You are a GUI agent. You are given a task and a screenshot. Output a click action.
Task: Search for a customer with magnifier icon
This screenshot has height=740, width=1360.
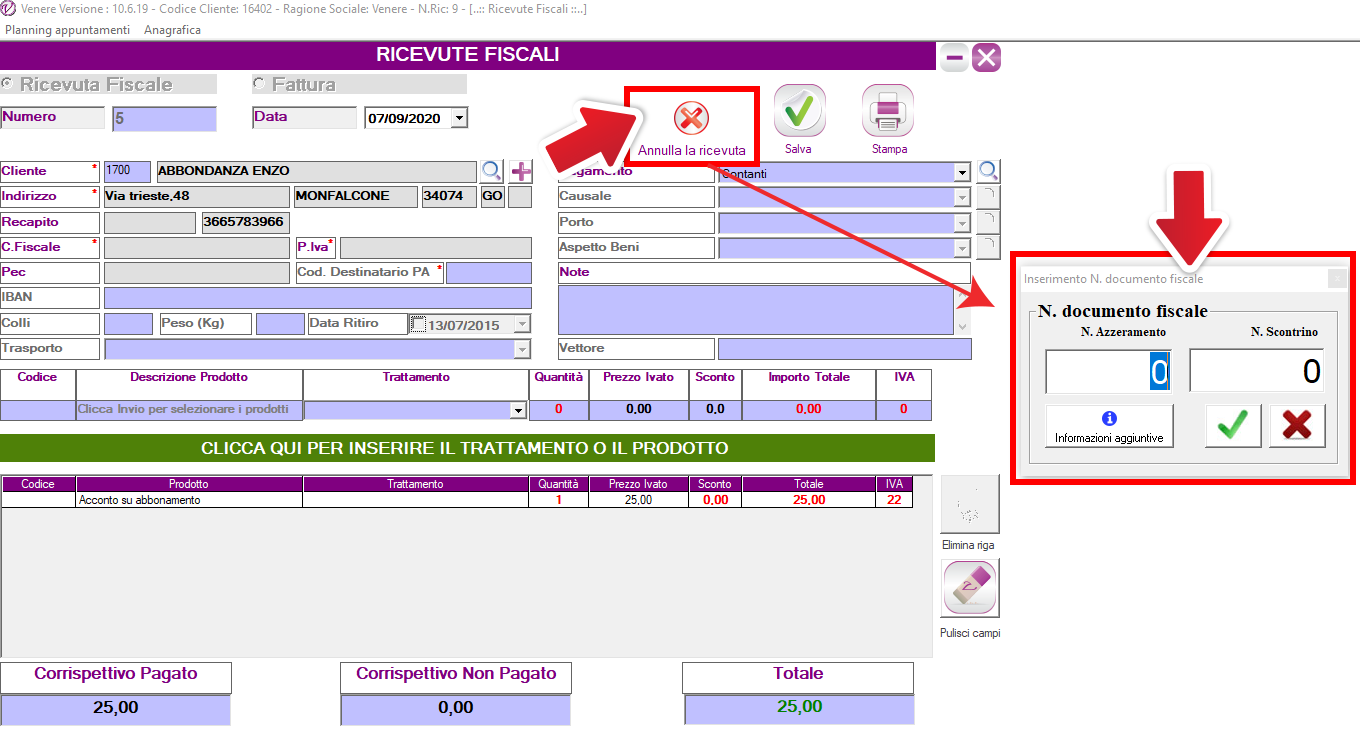tap(492, 171)
